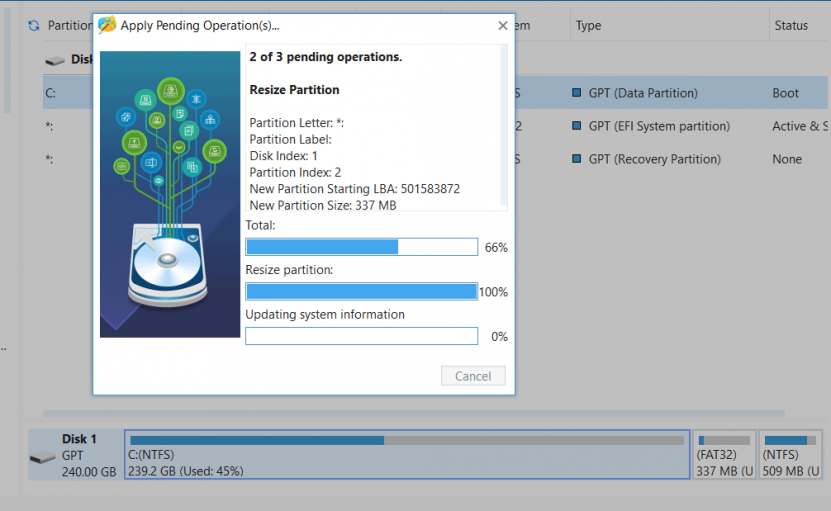
Task: Click the Recovery Partition type icon
Action: (577, 159)
